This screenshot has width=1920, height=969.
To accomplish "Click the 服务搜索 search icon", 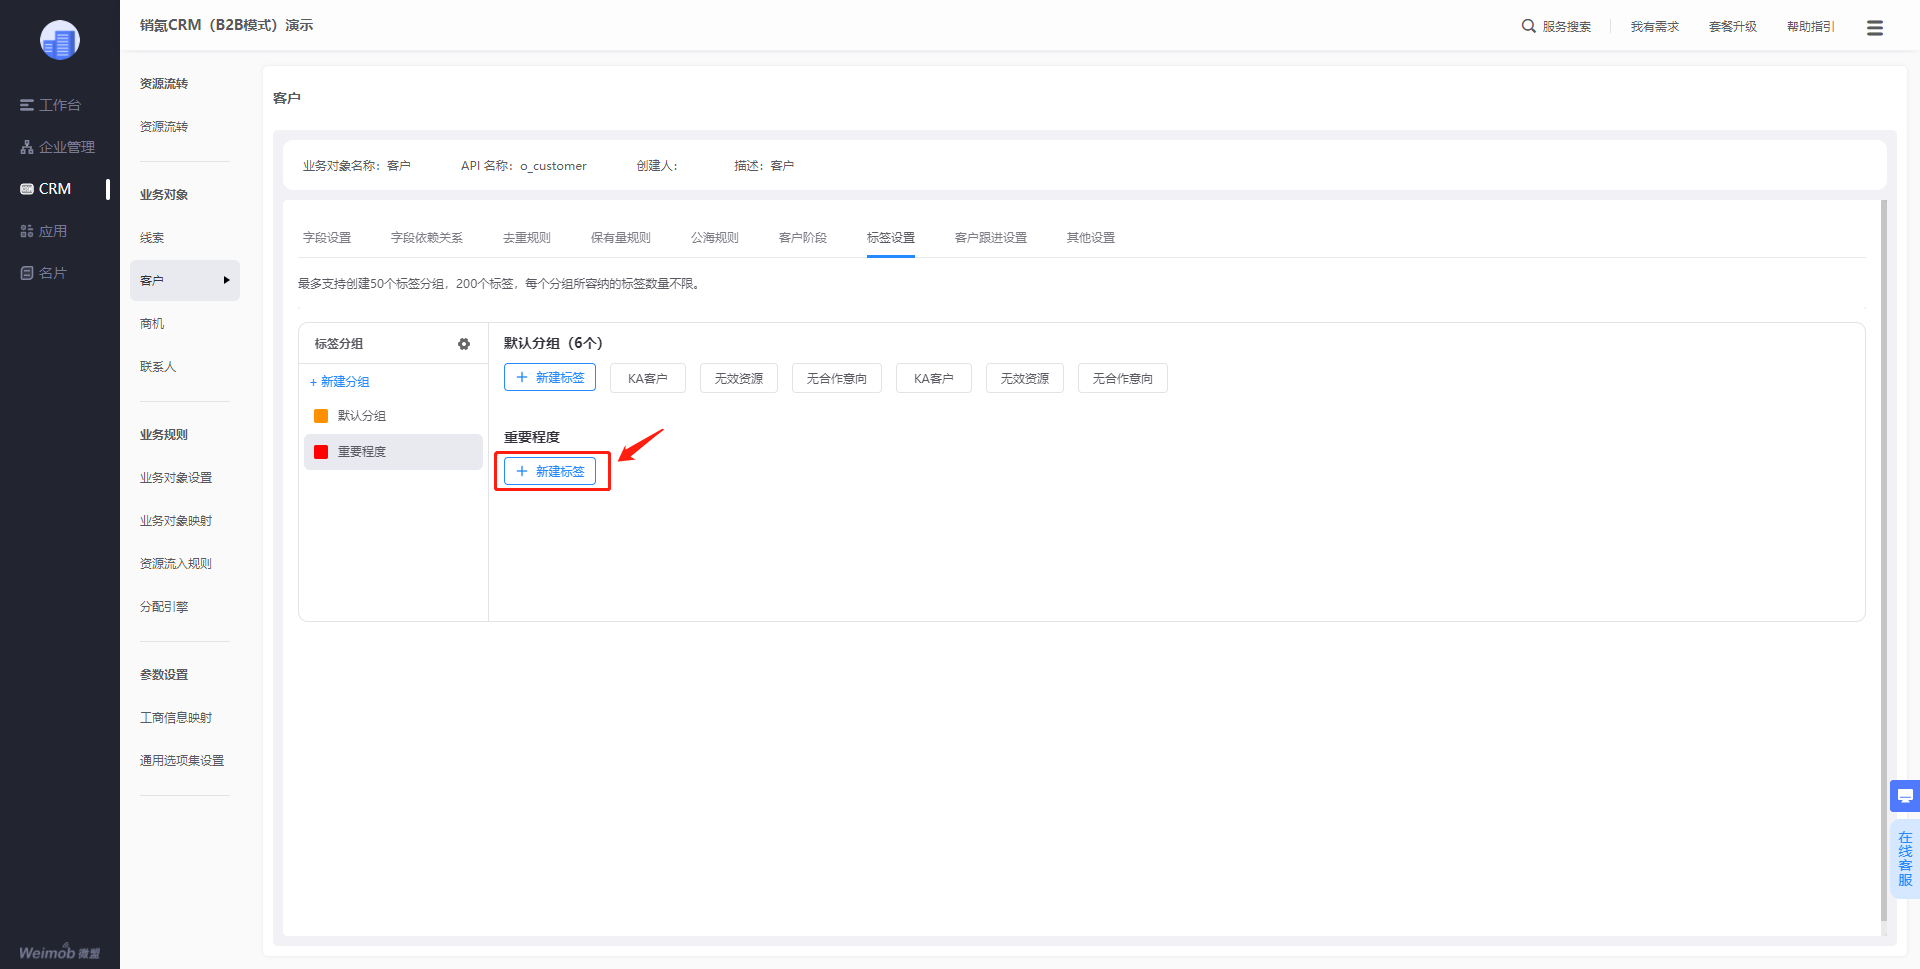I will tap(1528, 26).
